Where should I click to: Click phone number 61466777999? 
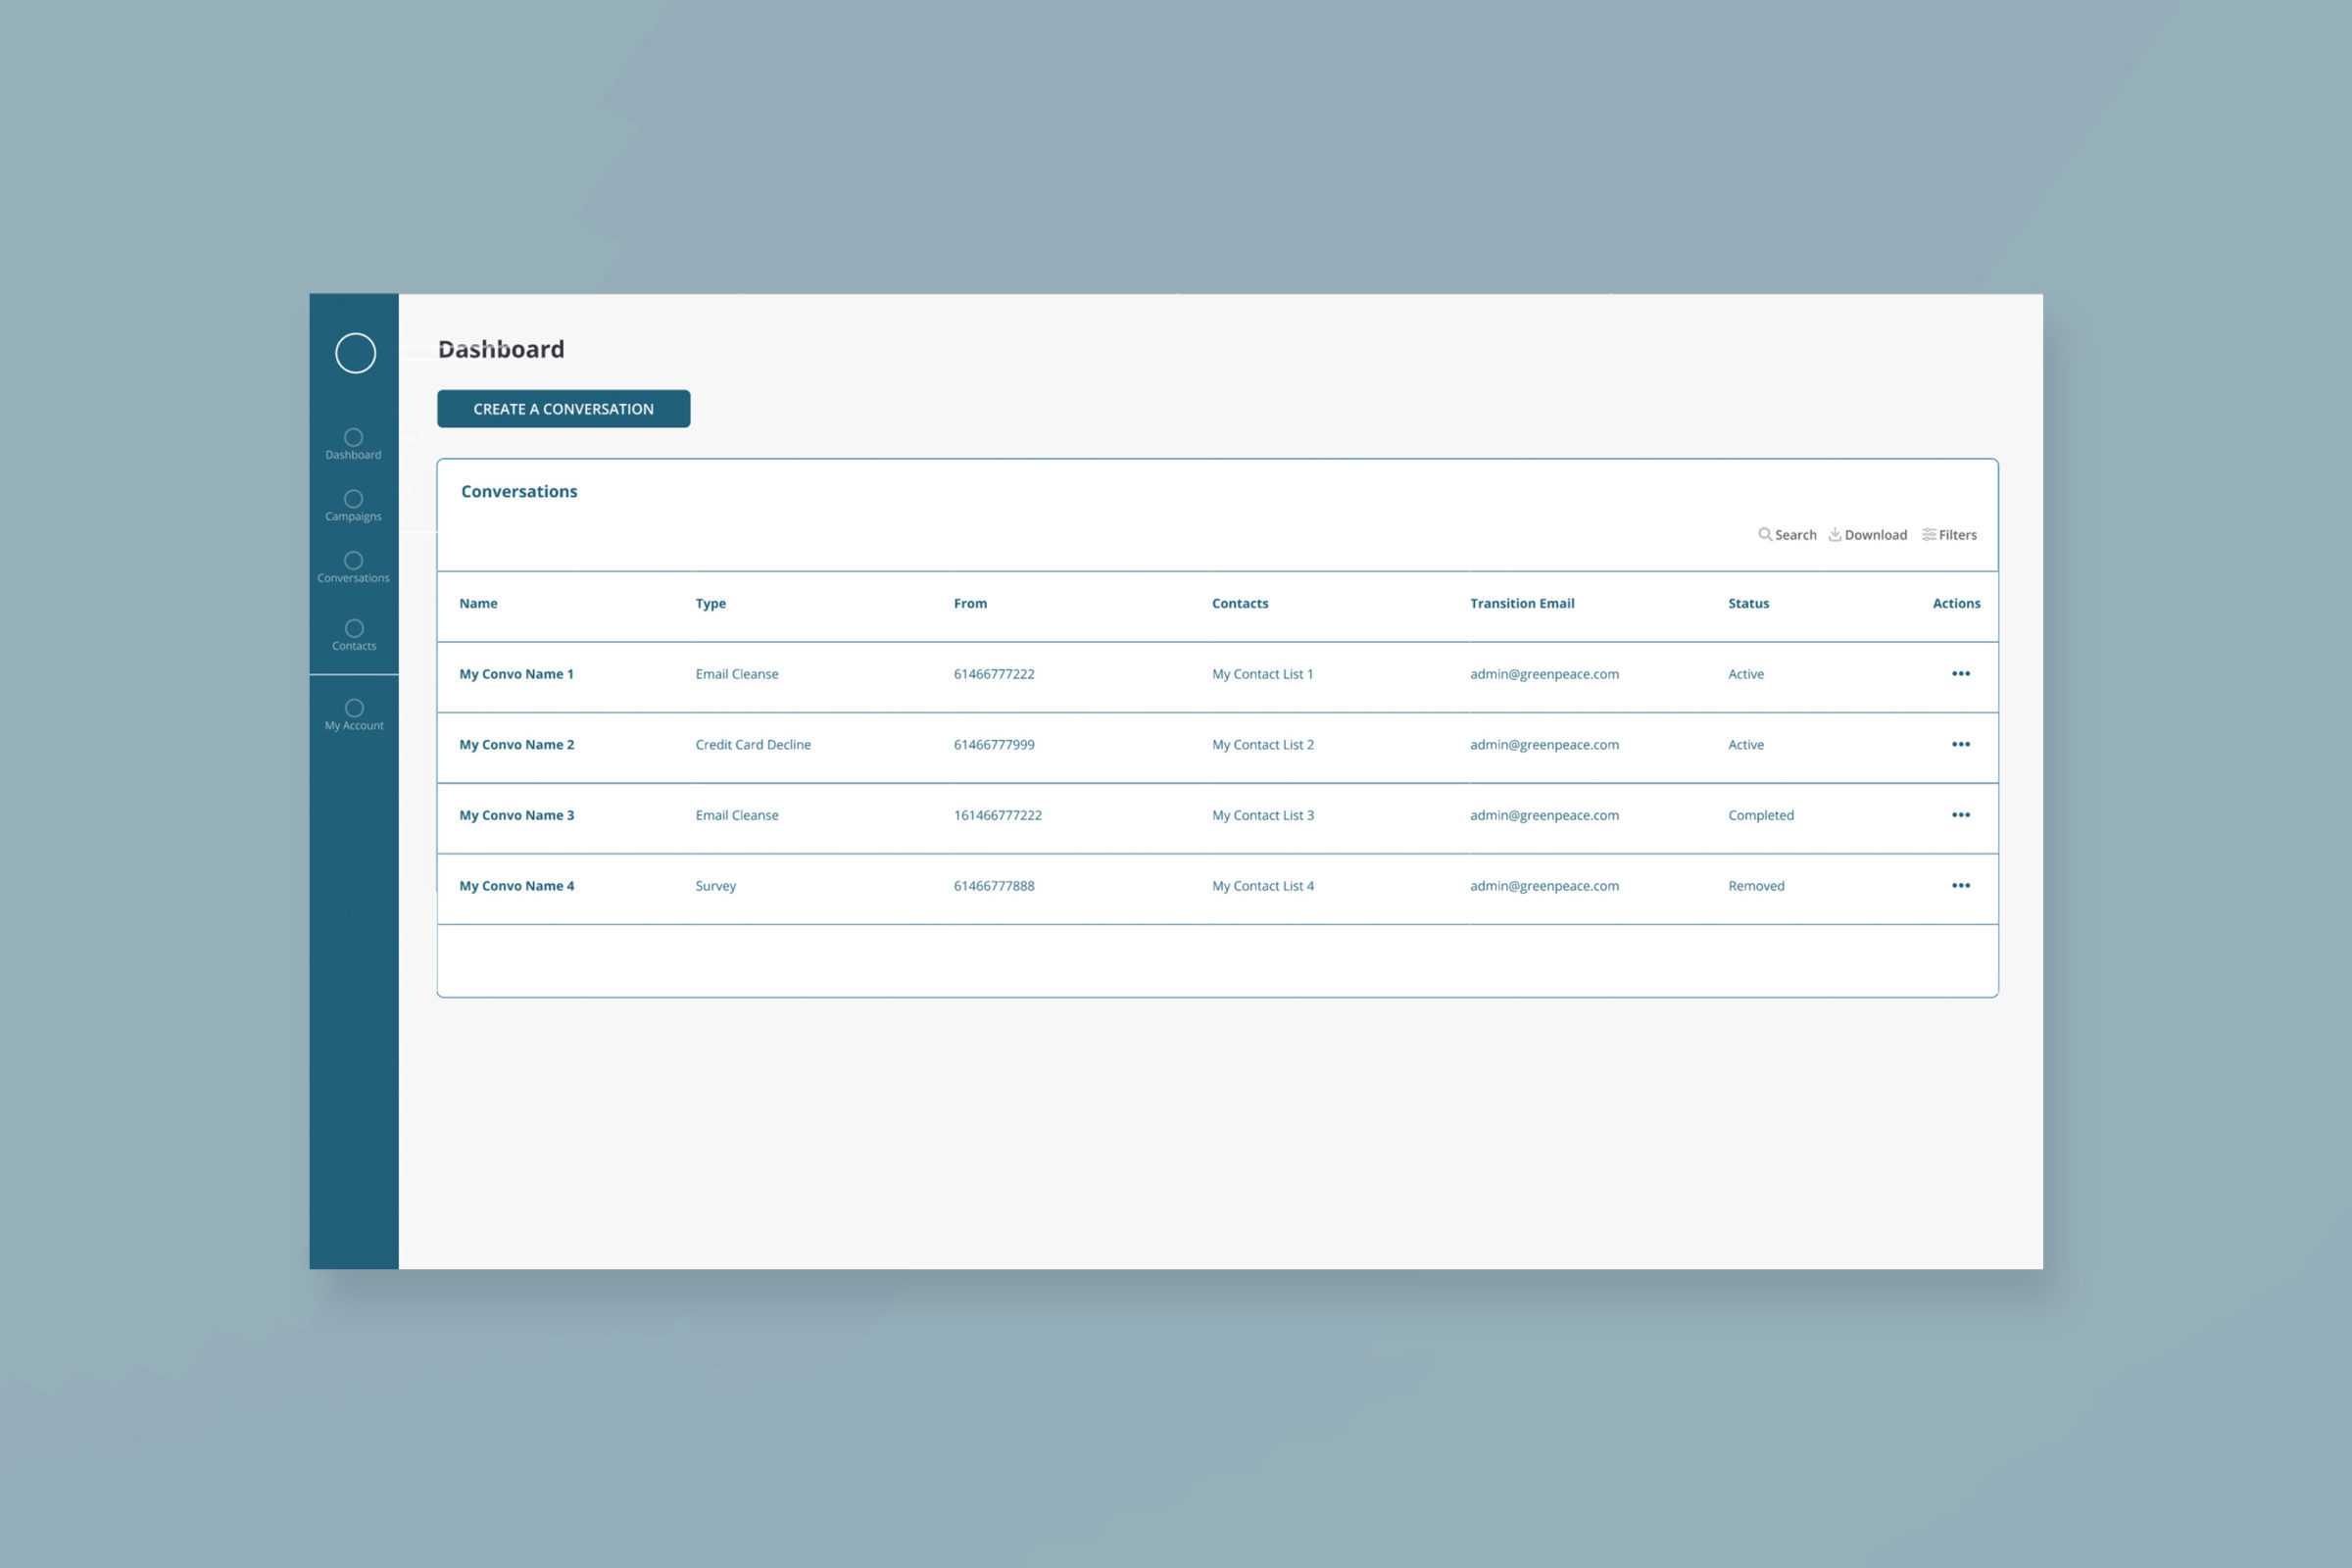coord(994,745)
